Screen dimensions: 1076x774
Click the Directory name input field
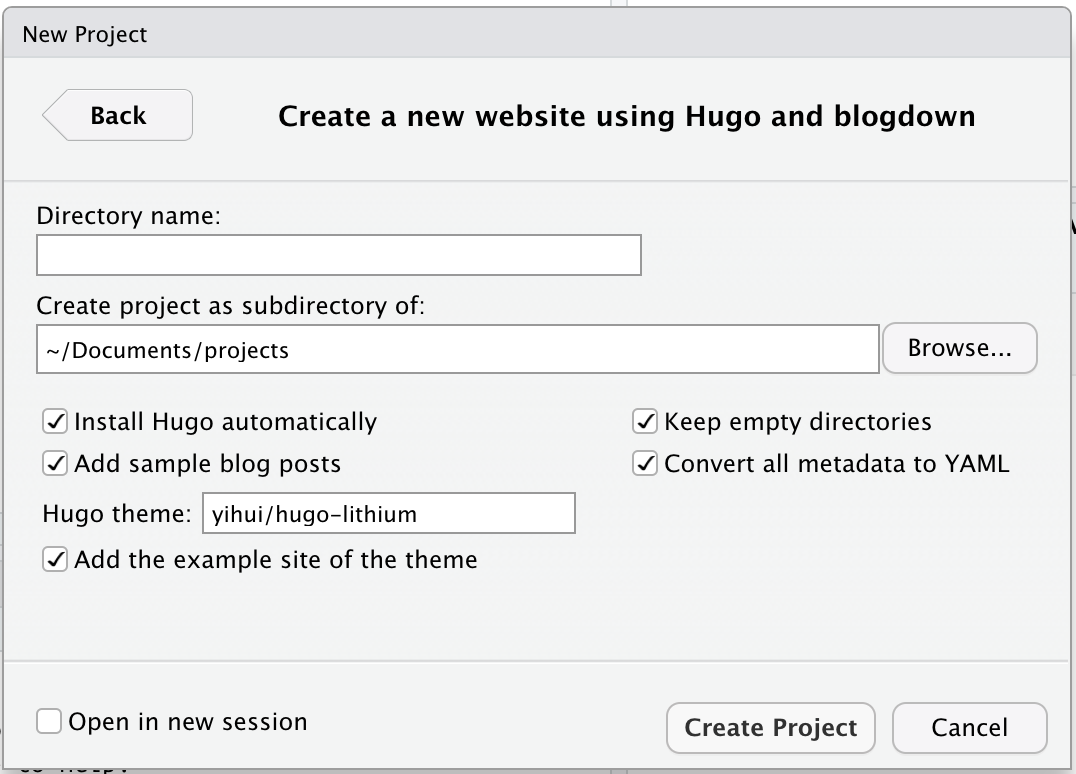[338, 255]
